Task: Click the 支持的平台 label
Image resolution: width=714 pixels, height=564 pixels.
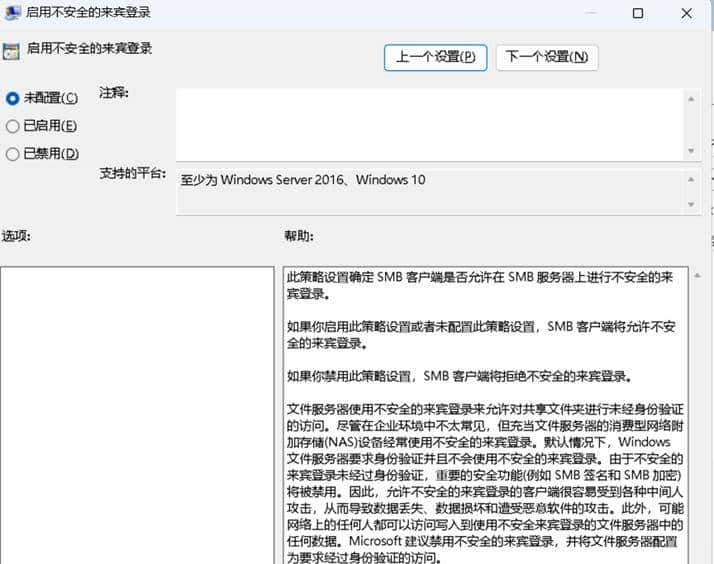Action: click(133, 173)
